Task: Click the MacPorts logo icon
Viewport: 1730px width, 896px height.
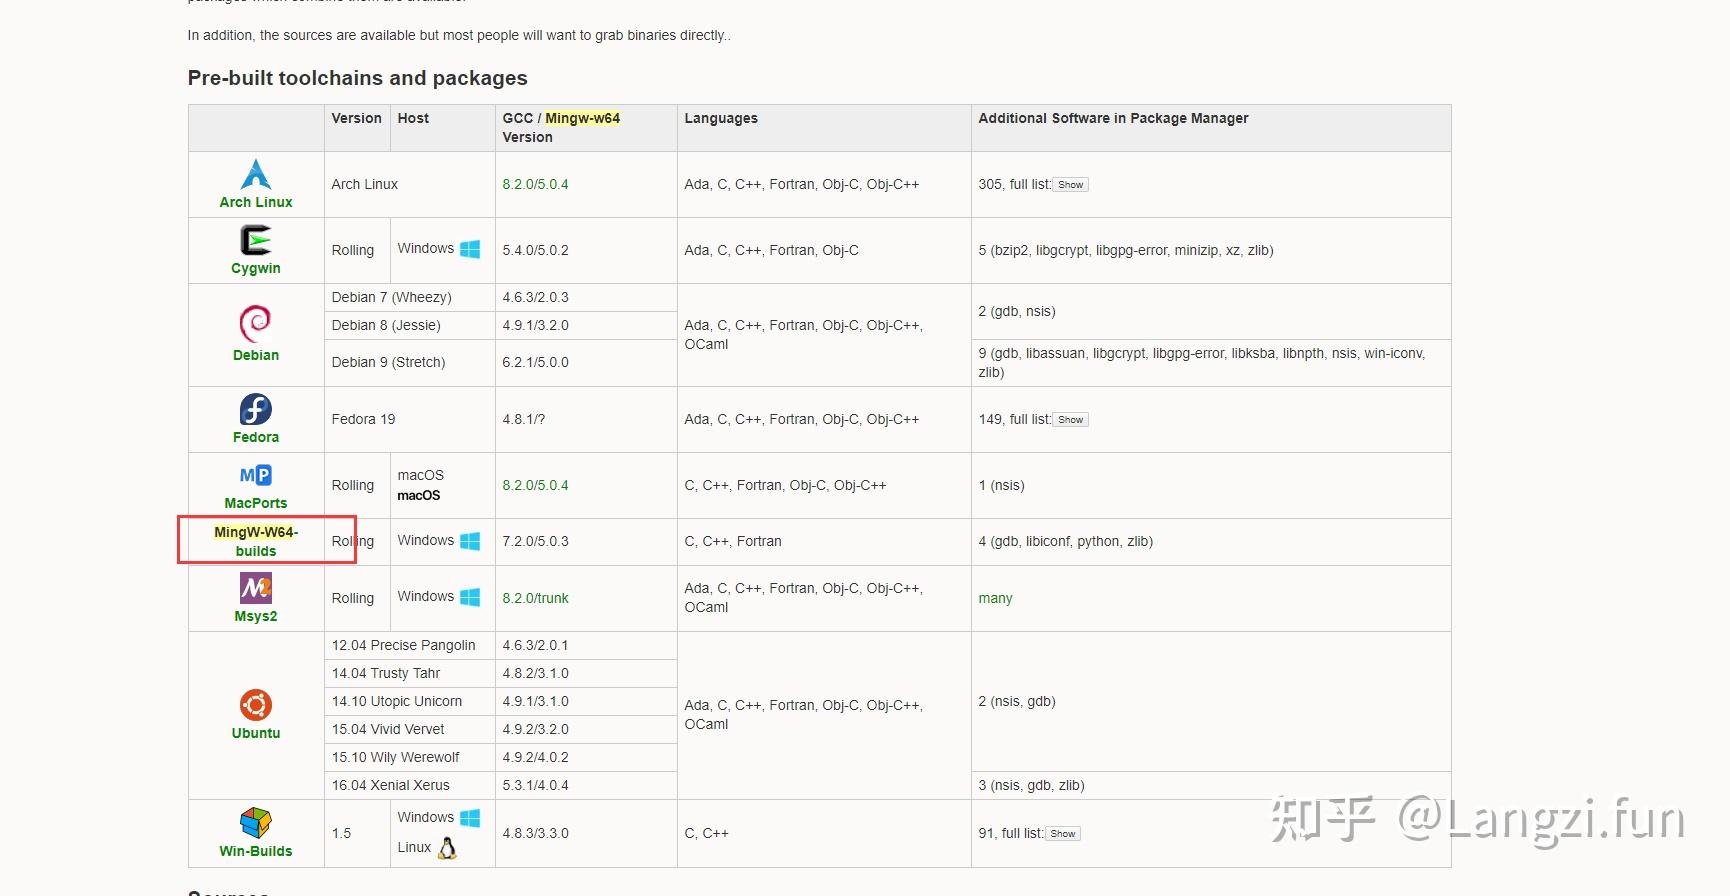Action: click(x=256, y=476)
